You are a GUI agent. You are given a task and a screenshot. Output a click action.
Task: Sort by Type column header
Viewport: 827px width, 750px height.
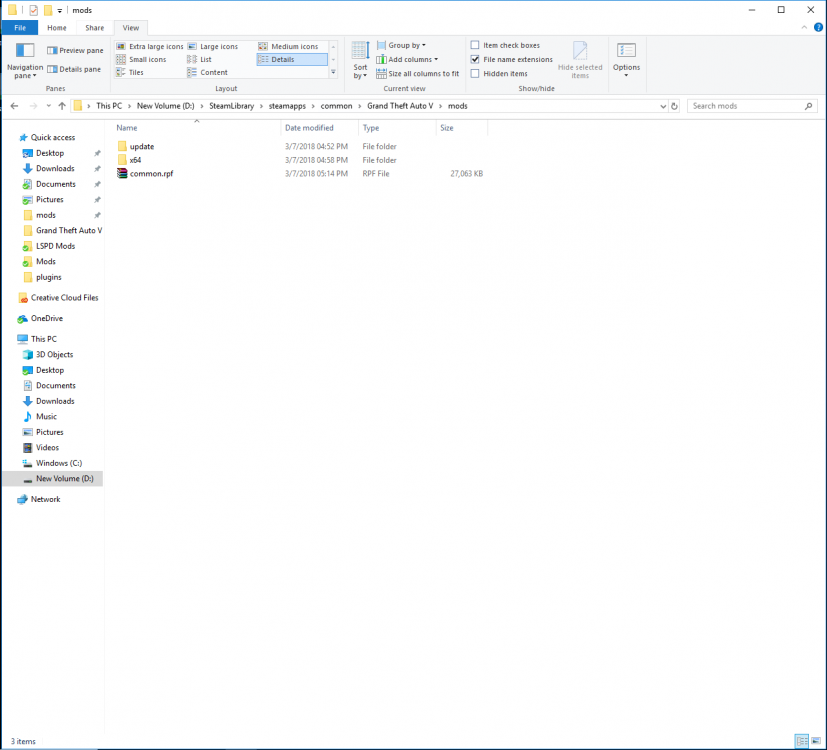397,128
